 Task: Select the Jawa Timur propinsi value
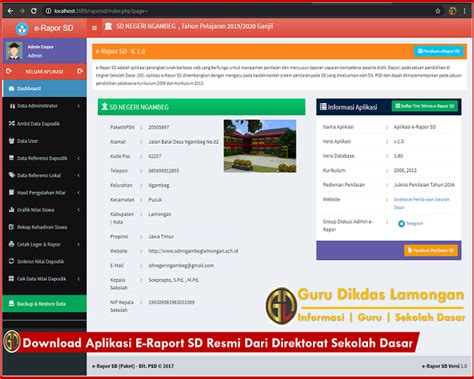click(x=161, y=236)
